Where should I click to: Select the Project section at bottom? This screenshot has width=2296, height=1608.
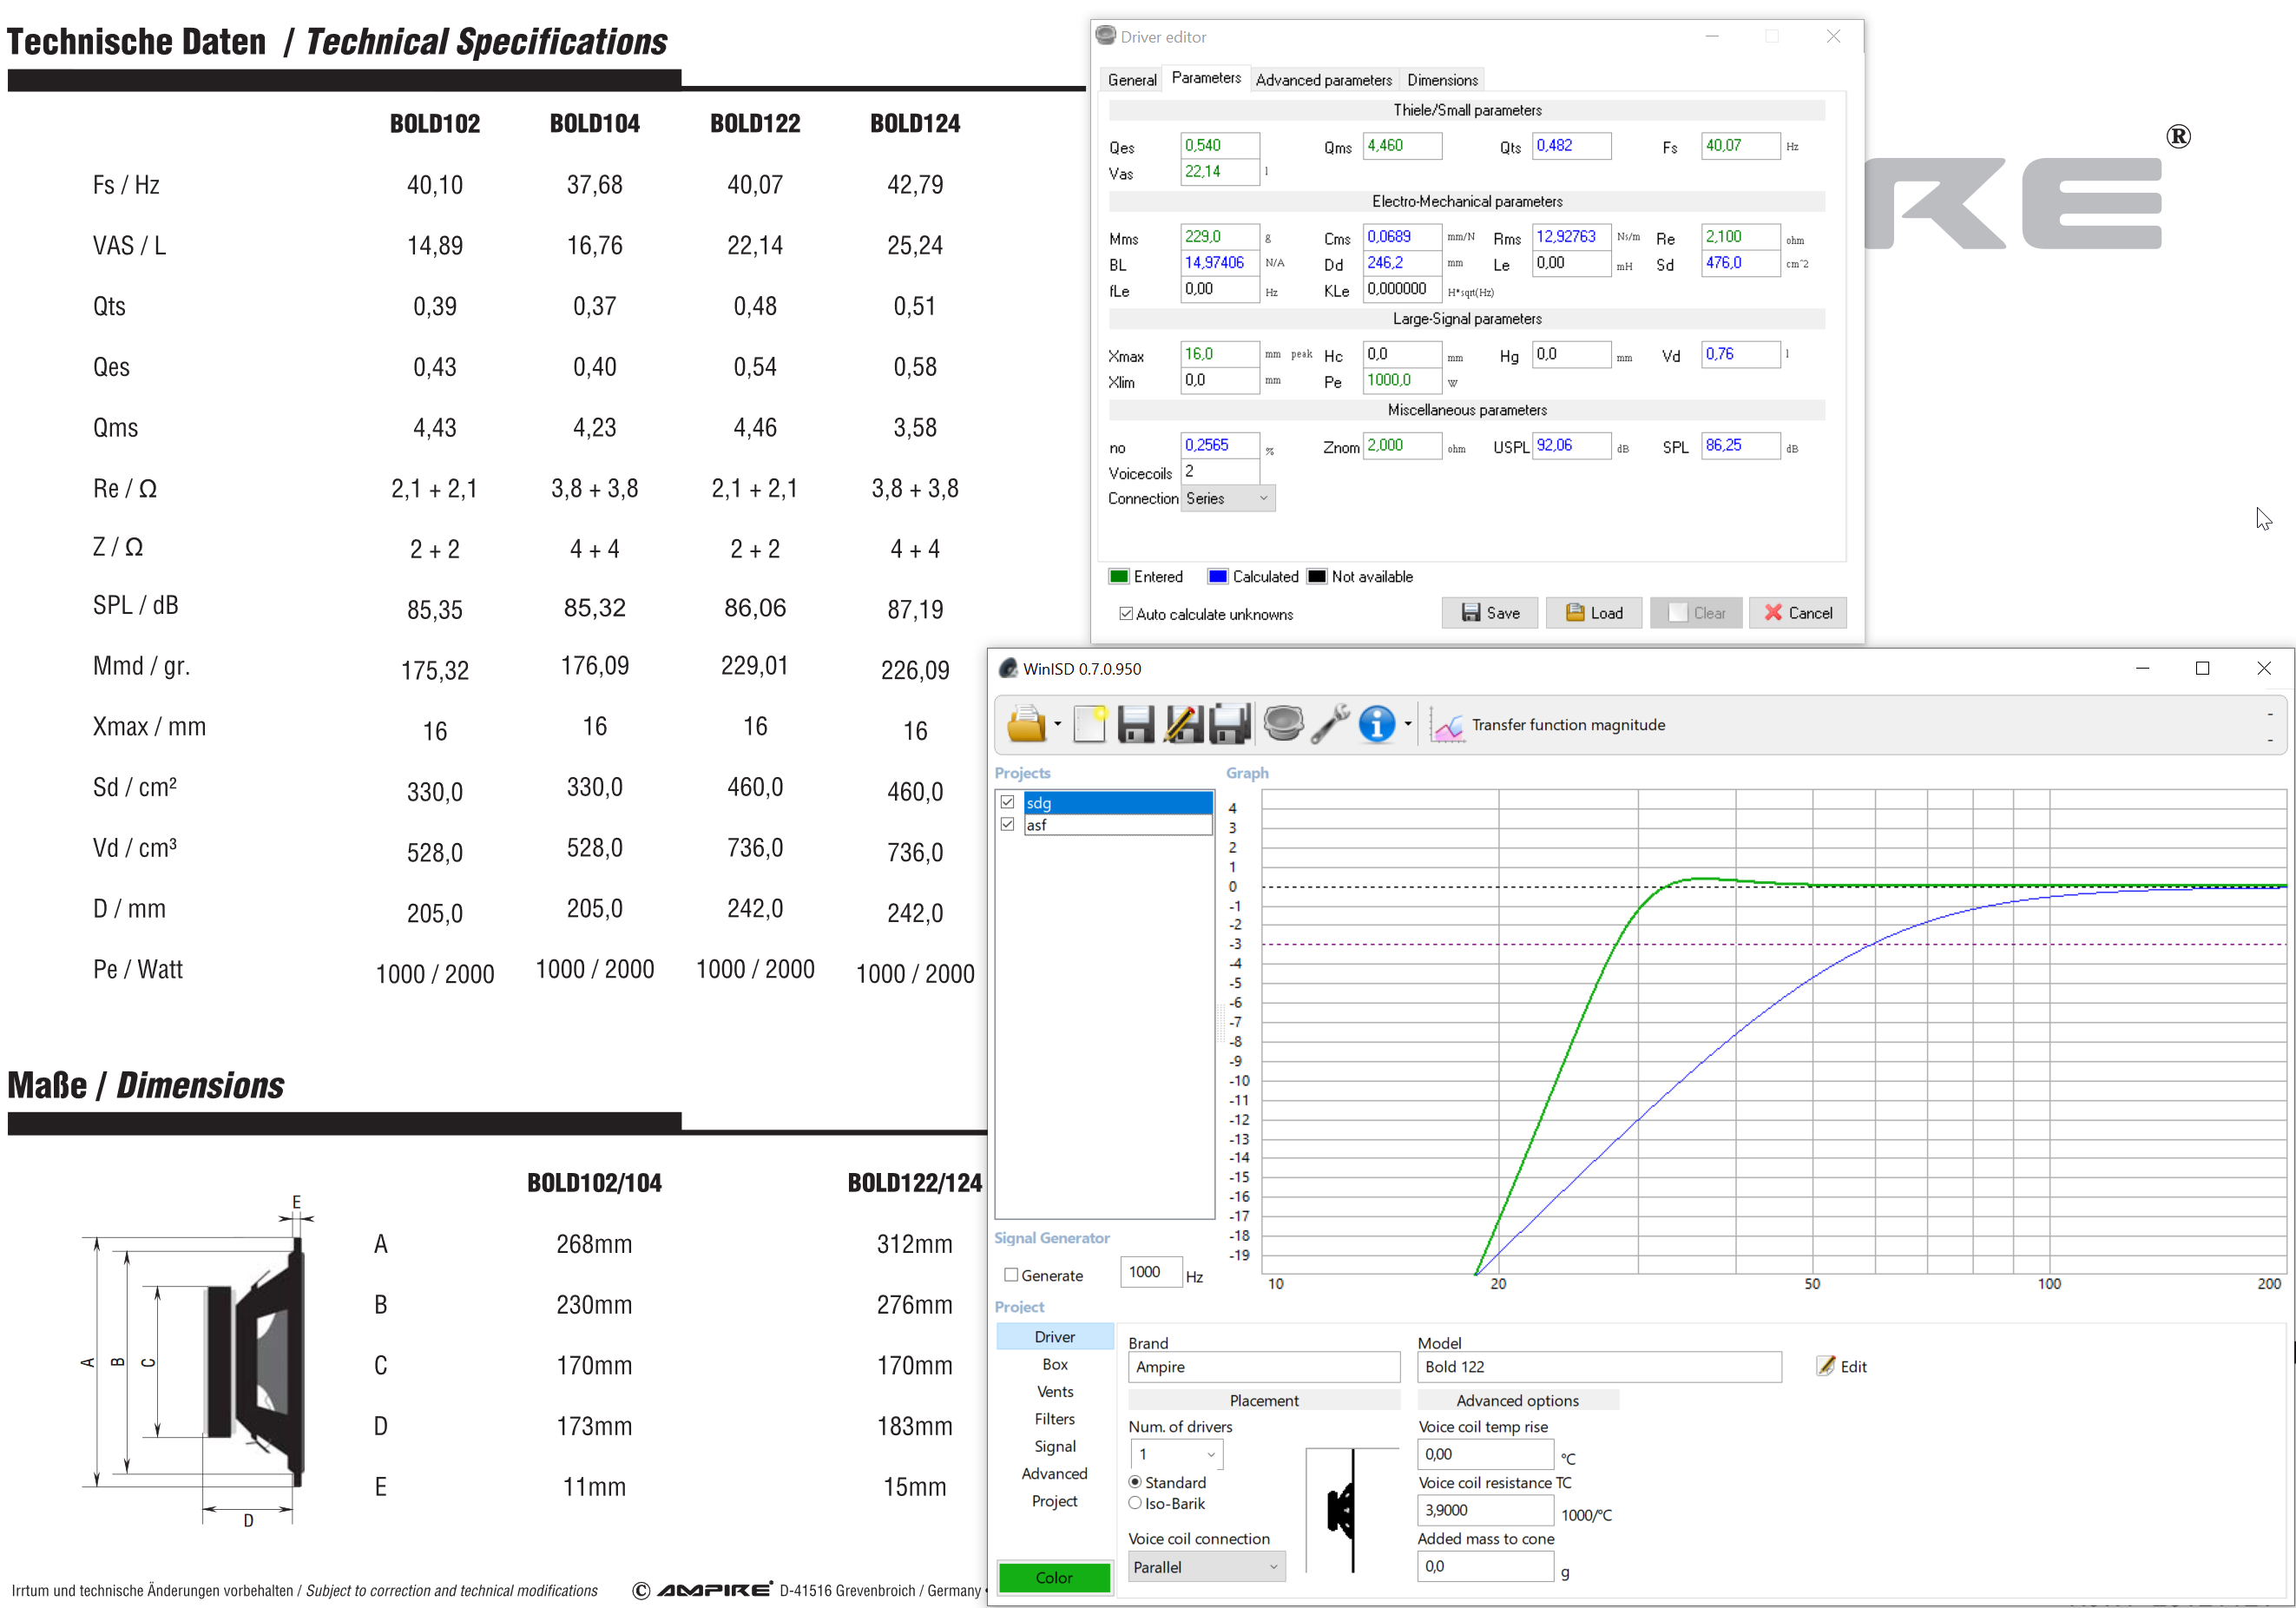[x=1055, y=1501]
